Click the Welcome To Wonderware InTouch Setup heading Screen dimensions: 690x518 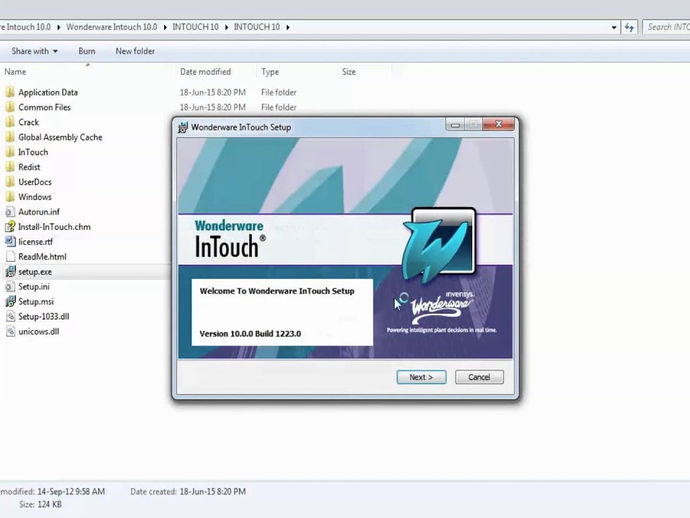277,291
